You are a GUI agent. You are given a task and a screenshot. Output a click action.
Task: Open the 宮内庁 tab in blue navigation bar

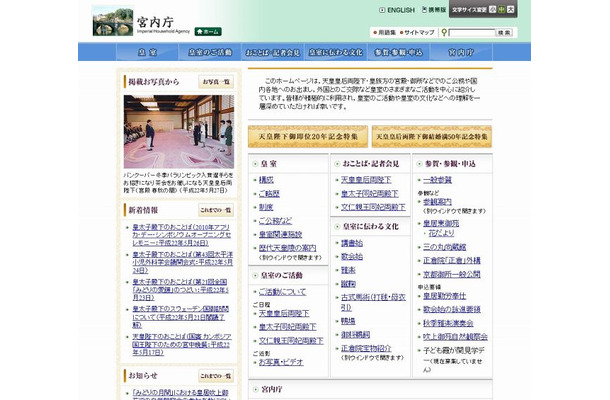461,52
